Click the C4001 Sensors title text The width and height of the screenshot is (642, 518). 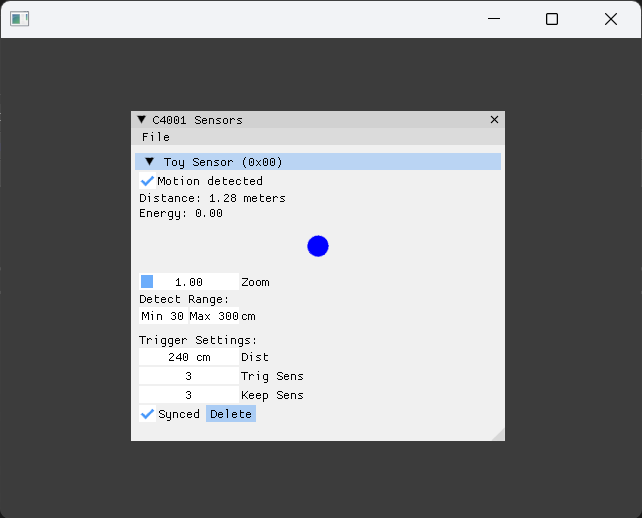pyautogui.click(x=197, y=120)
